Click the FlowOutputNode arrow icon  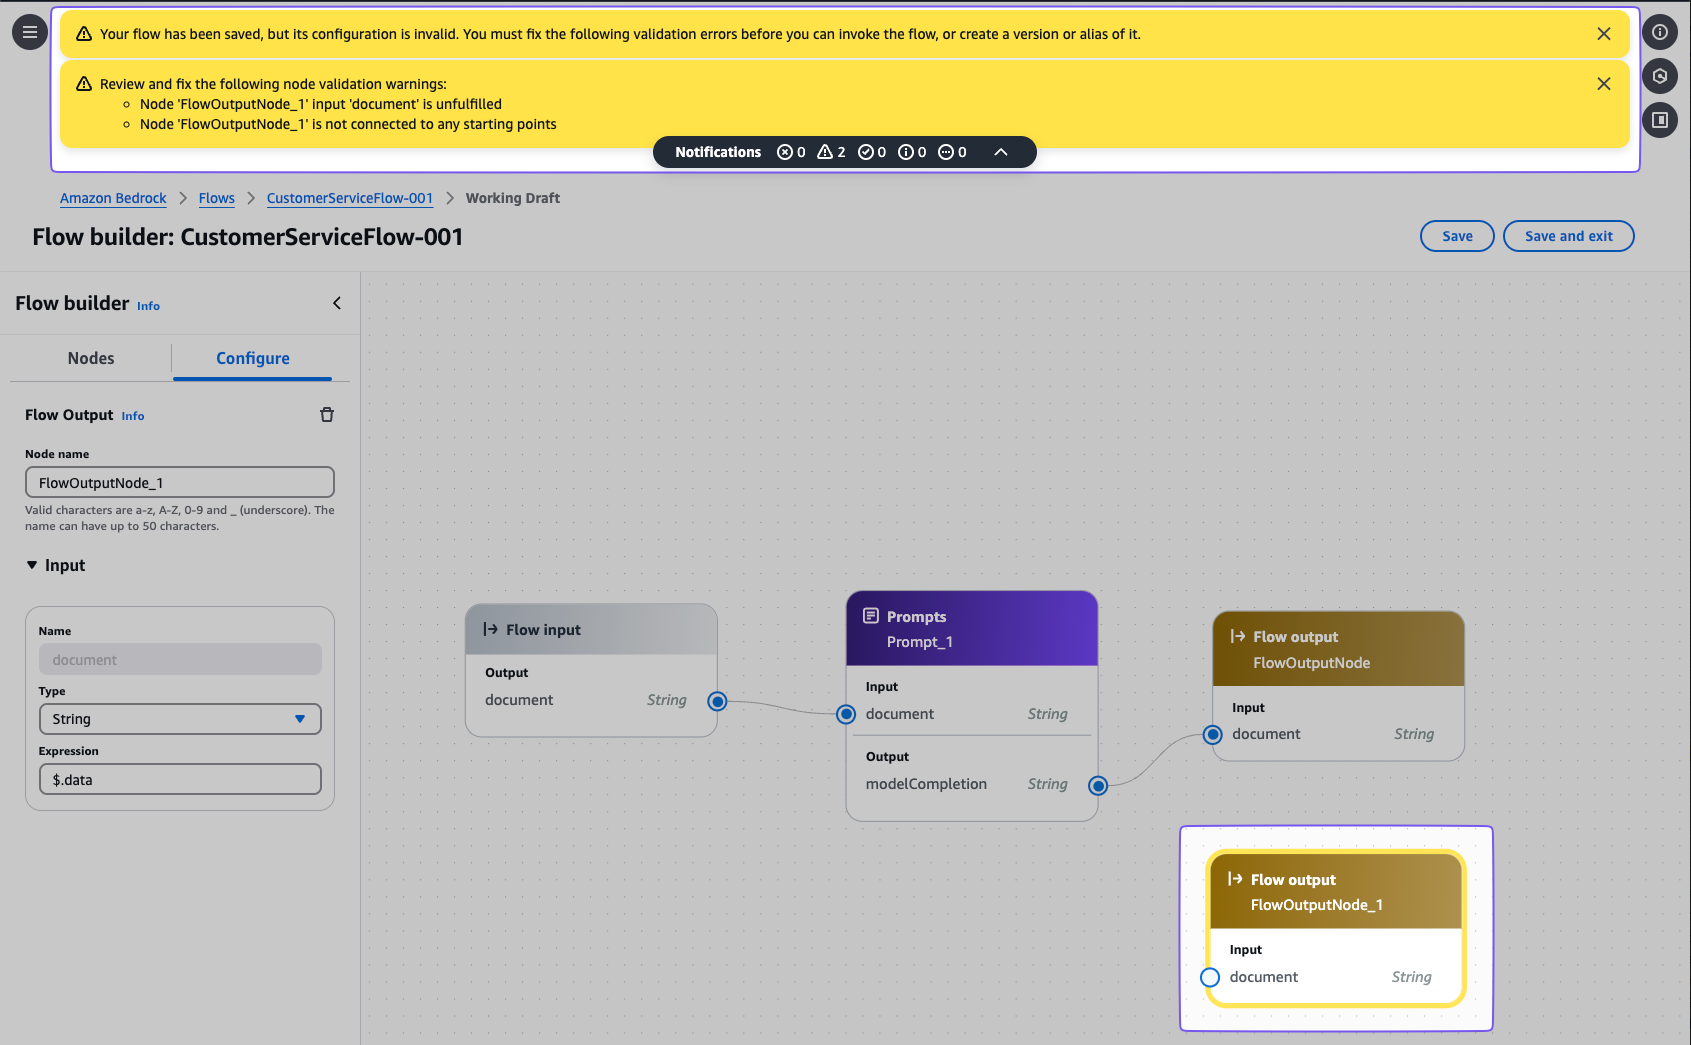(1238, 636)
